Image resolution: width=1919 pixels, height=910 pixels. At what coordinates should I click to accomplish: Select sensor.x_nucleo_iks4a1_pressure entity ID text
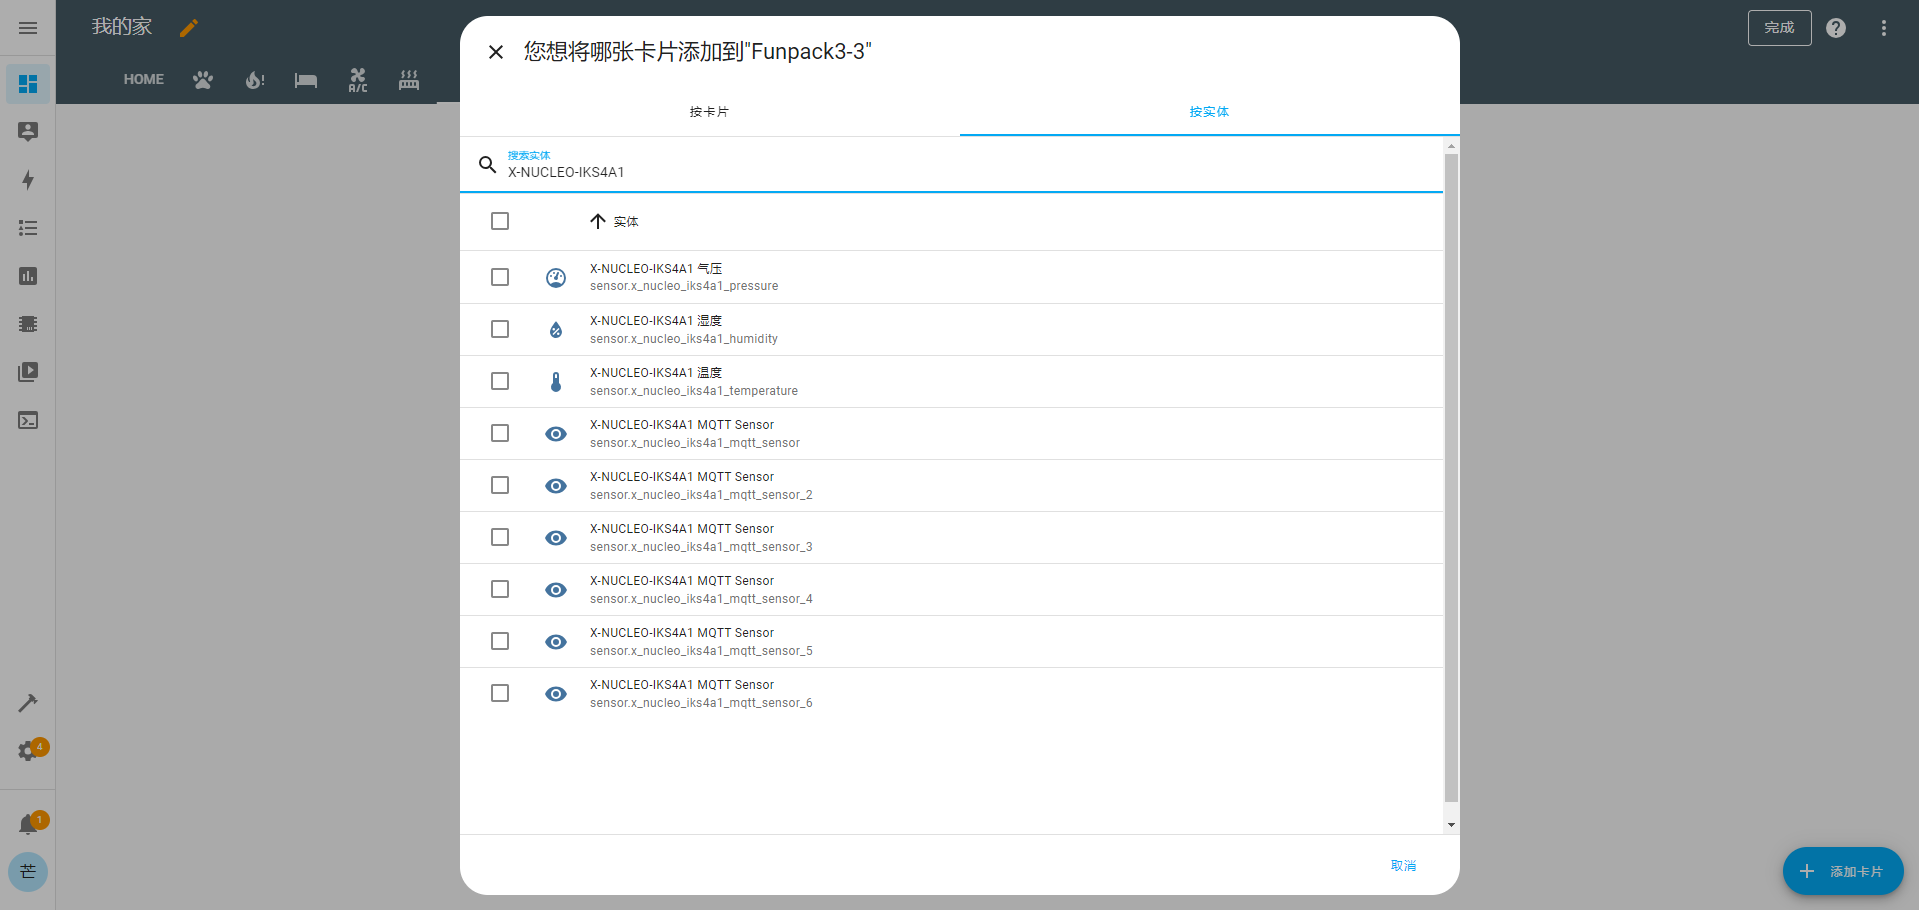click(x=684, y=286)
